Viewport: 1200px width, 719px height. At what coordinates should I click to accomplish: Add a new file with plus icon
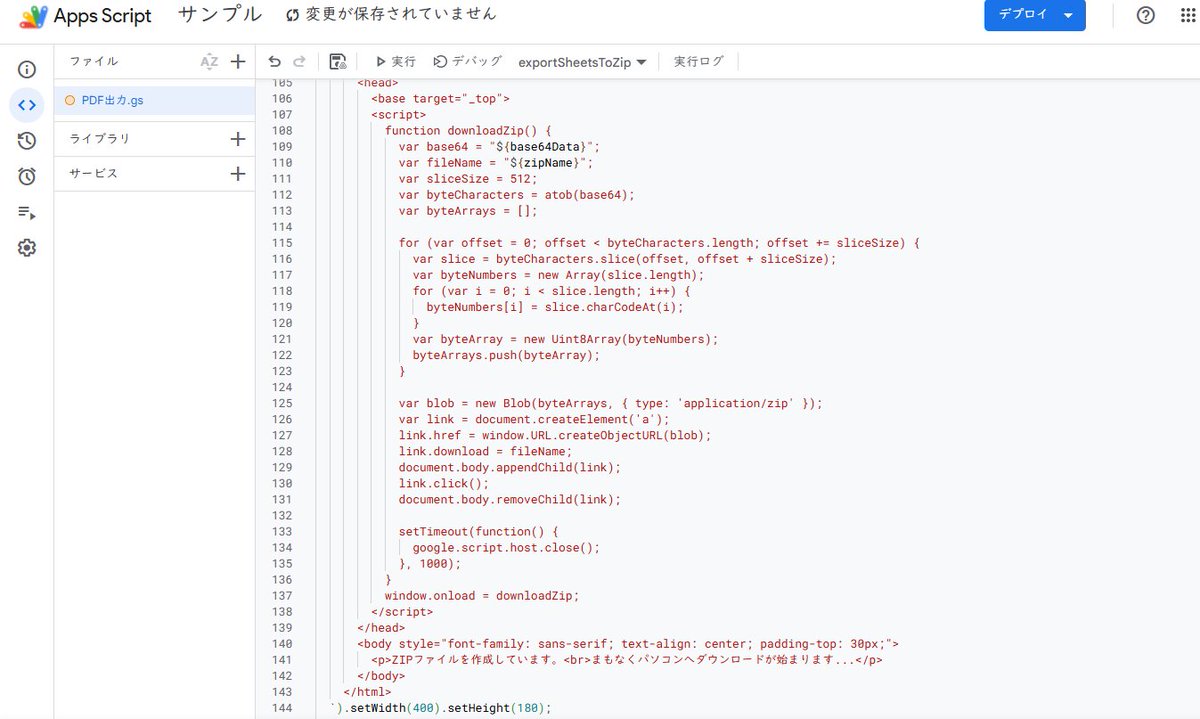coord(238,62)
